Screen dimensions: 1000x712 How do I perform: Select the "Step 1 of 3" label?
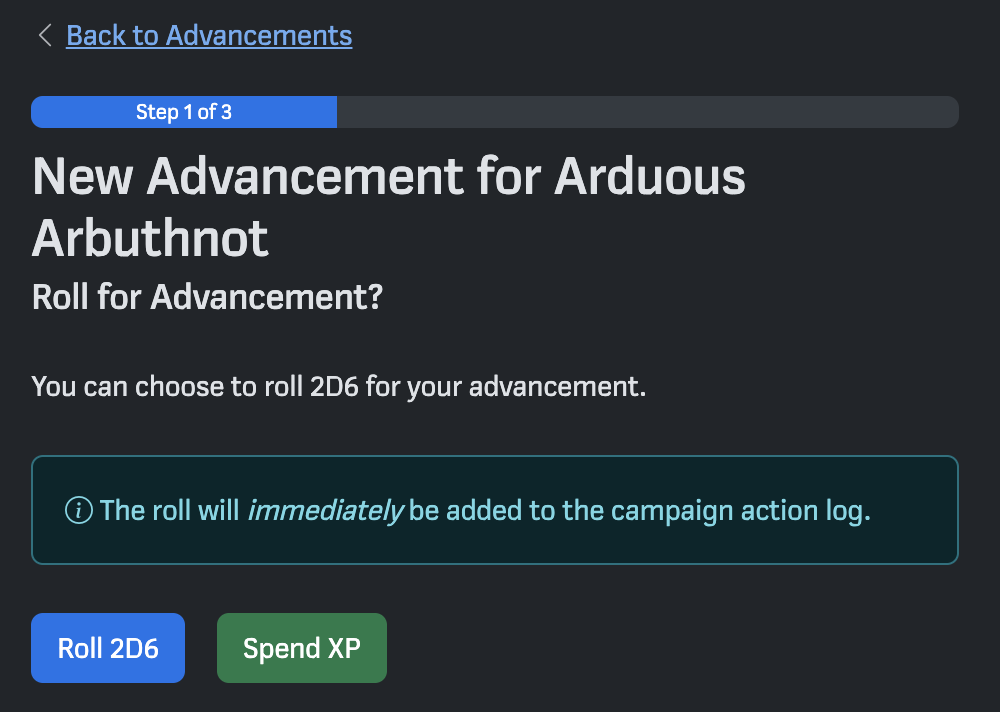click(184, 112)
